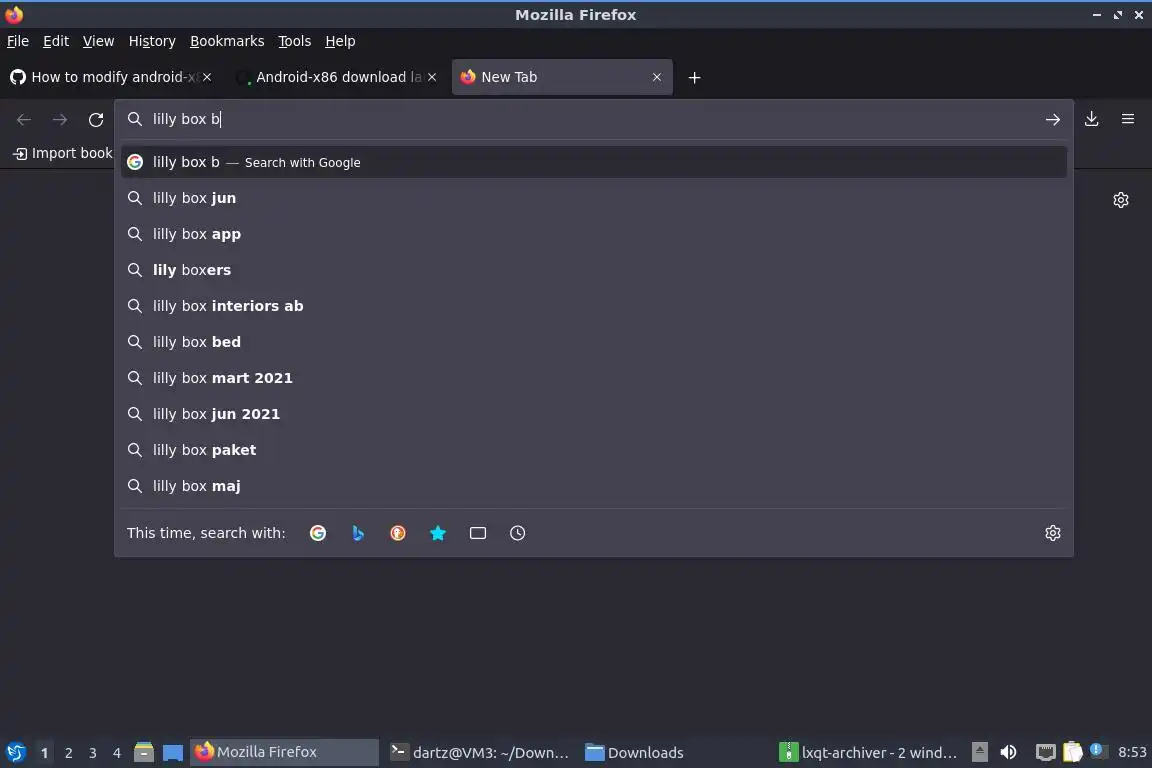
Task: Open the Edit menu
Action: click(x=56, y=41)
